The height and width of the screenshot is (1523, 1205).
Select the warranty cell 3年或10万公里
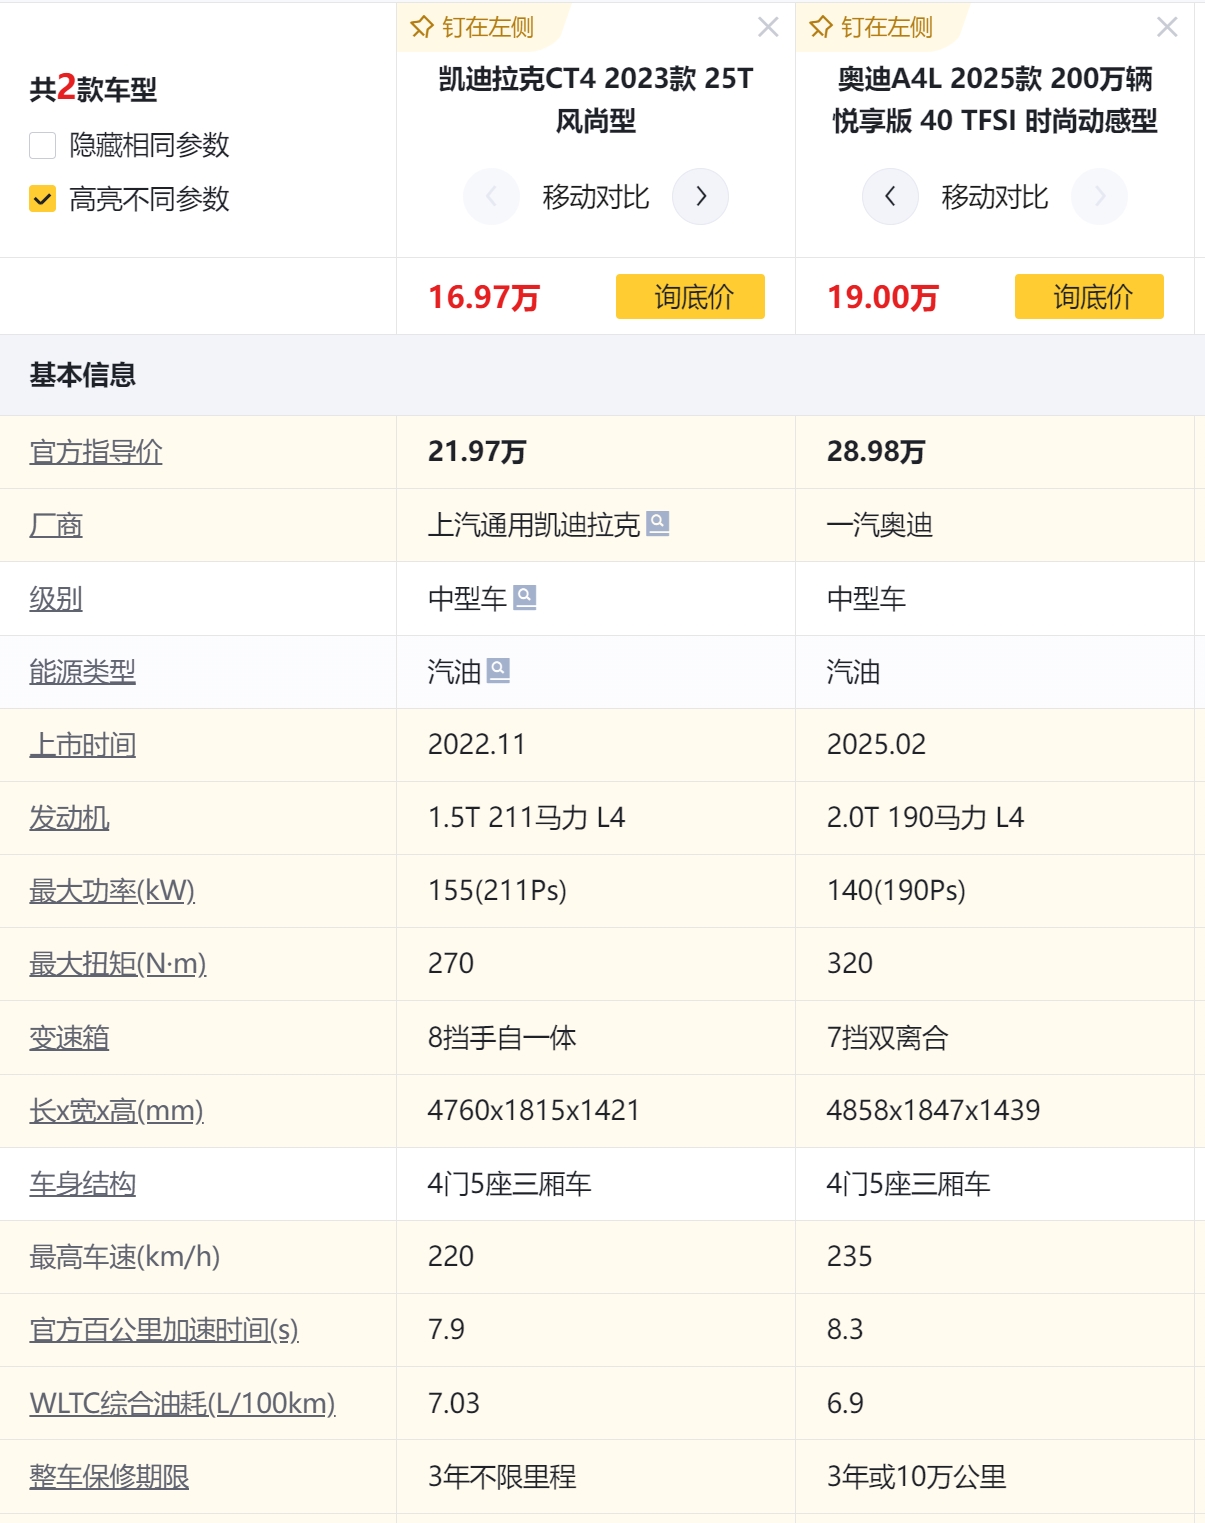pos(917,1477)
